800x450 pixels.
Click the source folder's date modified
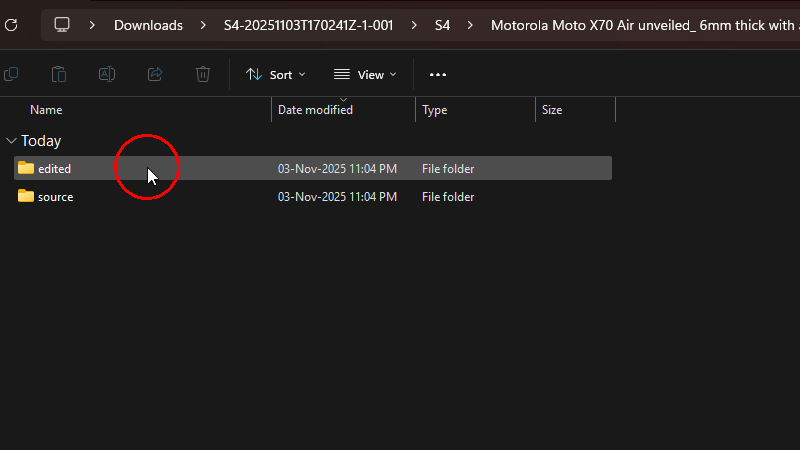coord(337,196)
